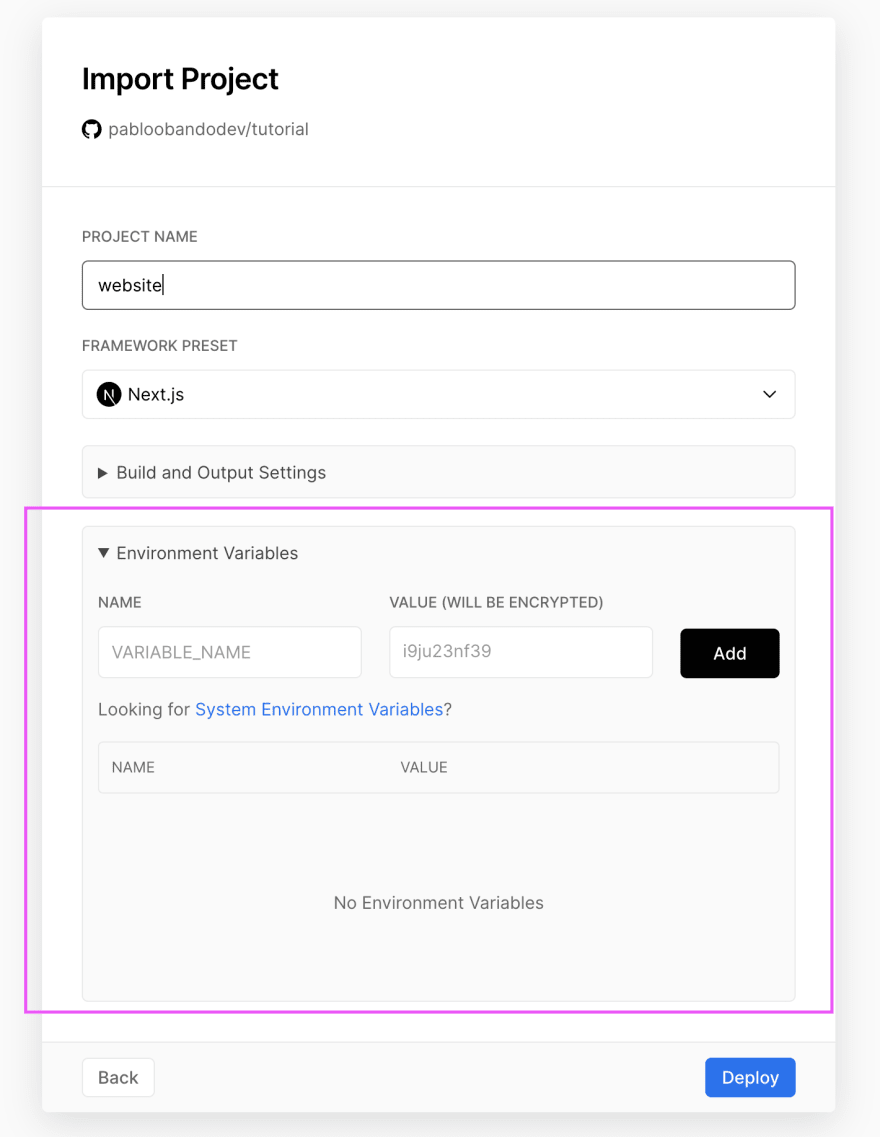
Task: Go Back using the Back button
Action: pyautogui.click(x=118, y=1078)
